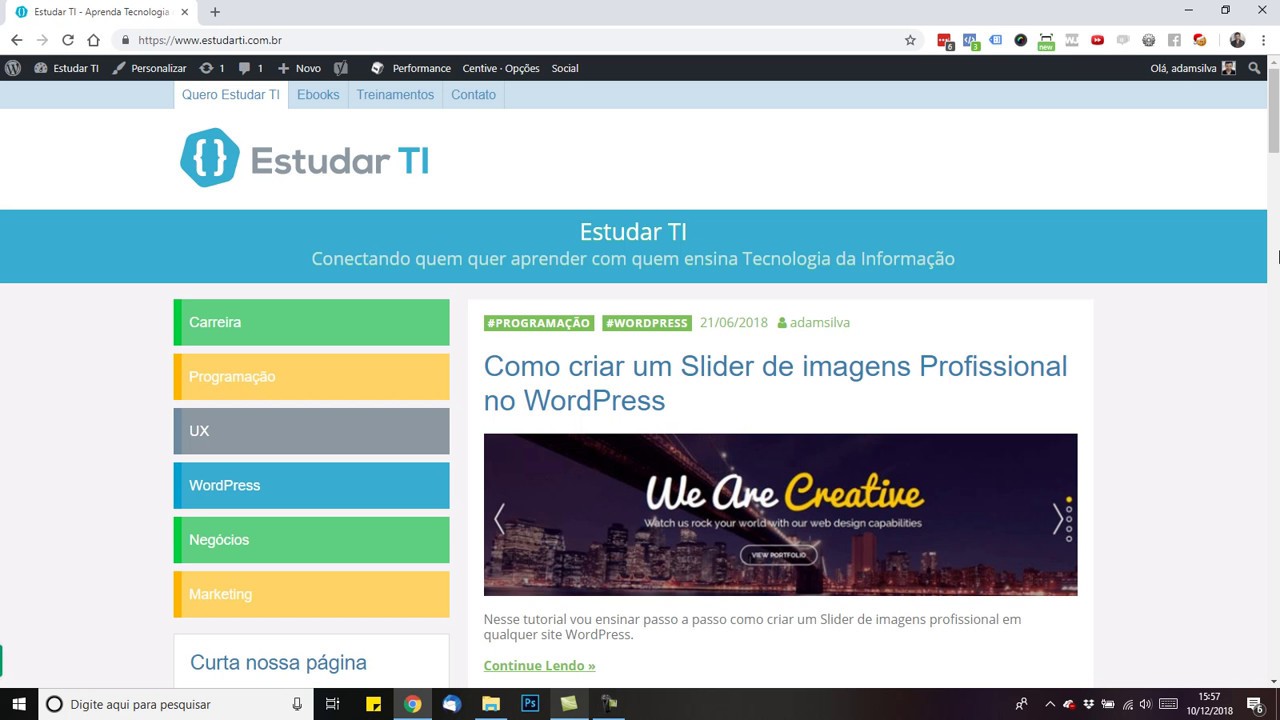Click the #PROGRAMAÇÃO tag
This screenshot has width=1280, height=720.
tap(539, 323)
